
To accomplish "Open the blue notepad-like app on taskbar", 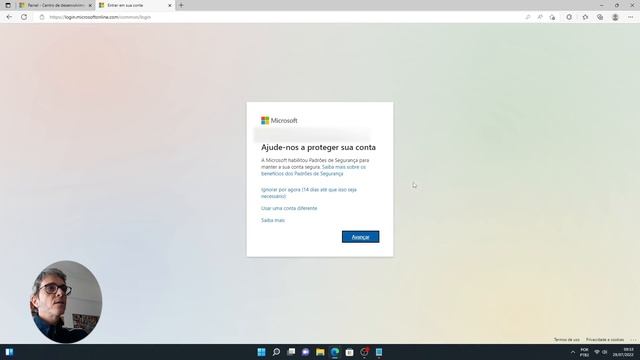I will pos(379,352).
